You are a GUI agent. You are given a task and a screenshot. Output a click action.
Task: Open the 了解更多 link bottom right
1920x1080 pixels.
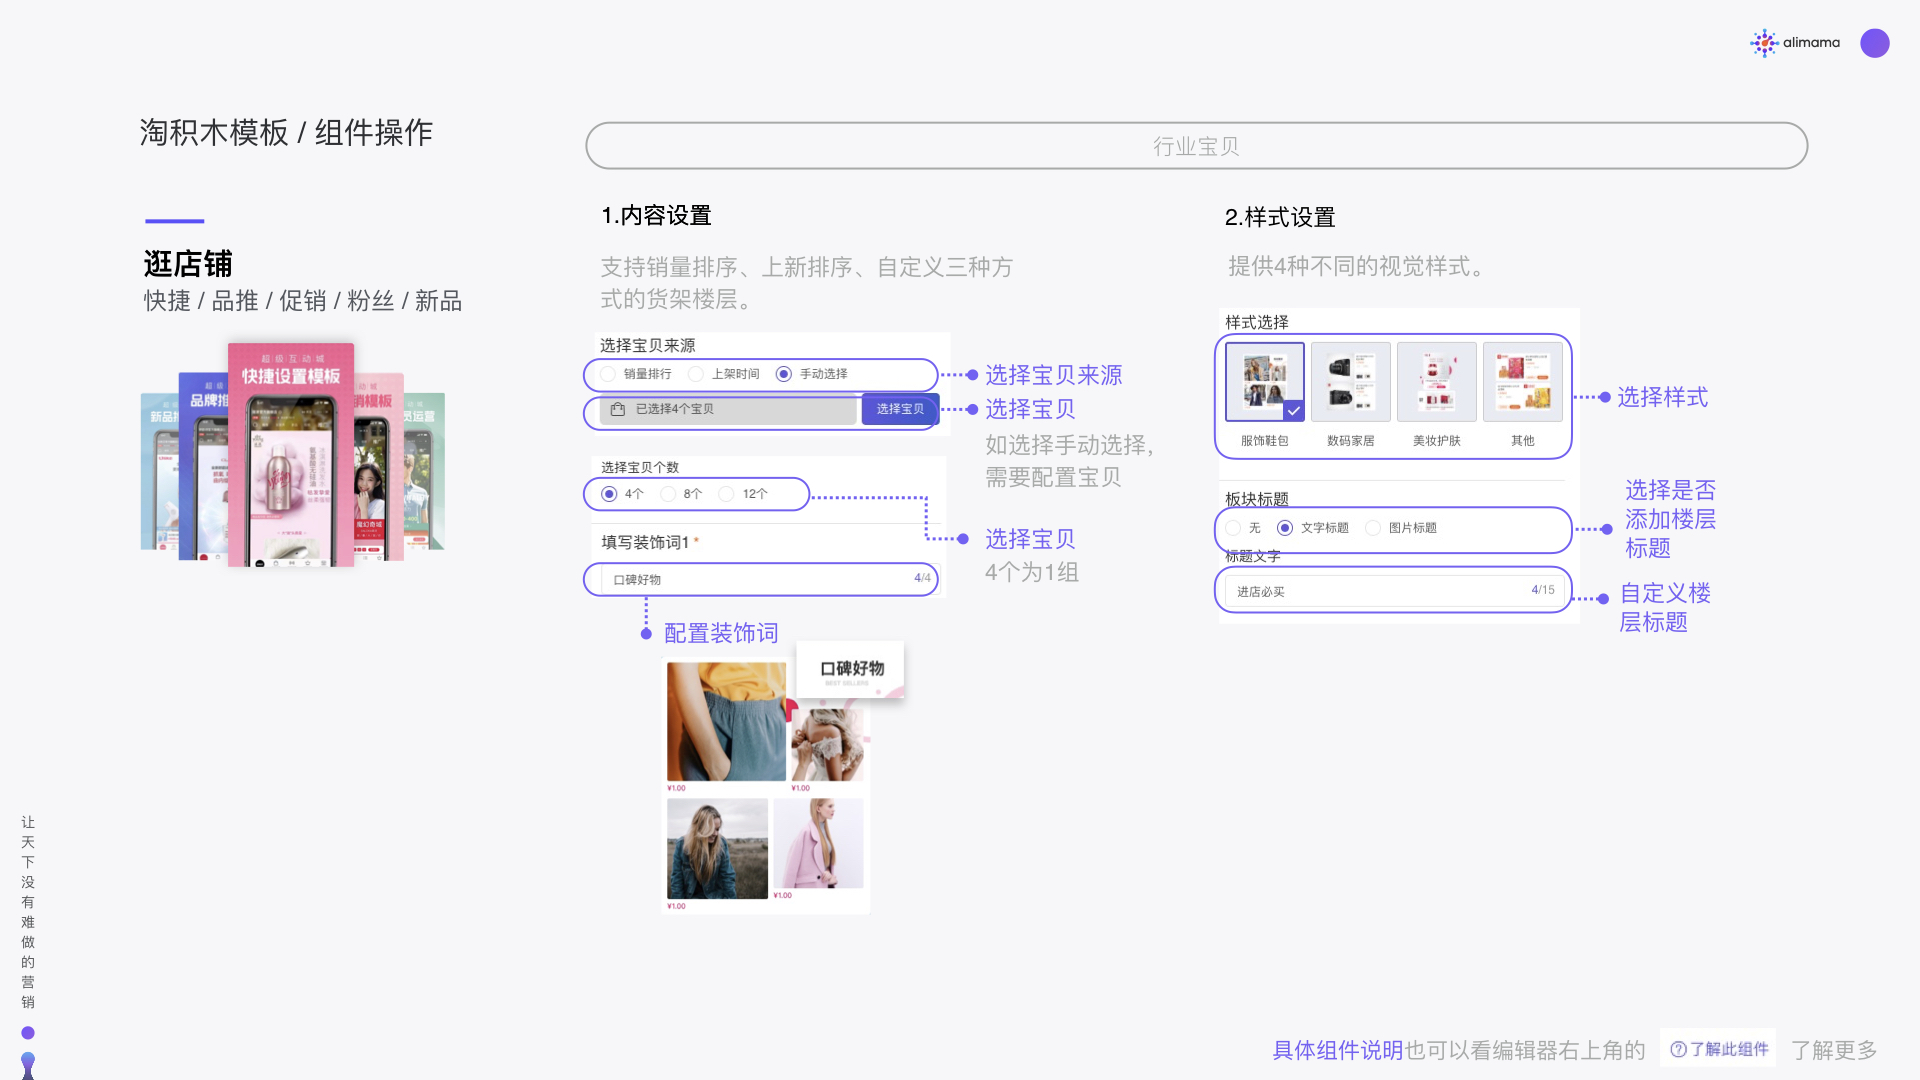pyautogui.click(x=1836, y=1050)
